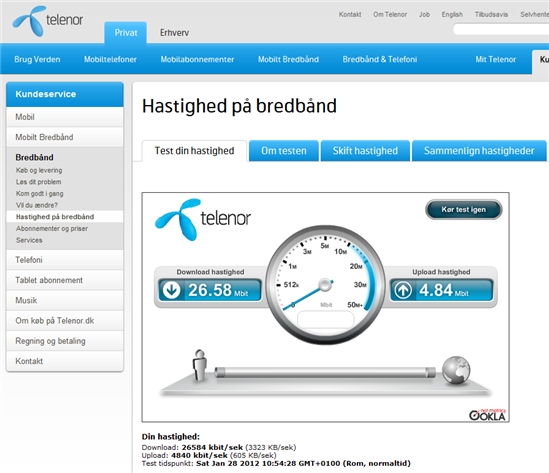Click the connection progress pipe bar
The width and height of the screenshot is (549, 473).
pos(325,373)
